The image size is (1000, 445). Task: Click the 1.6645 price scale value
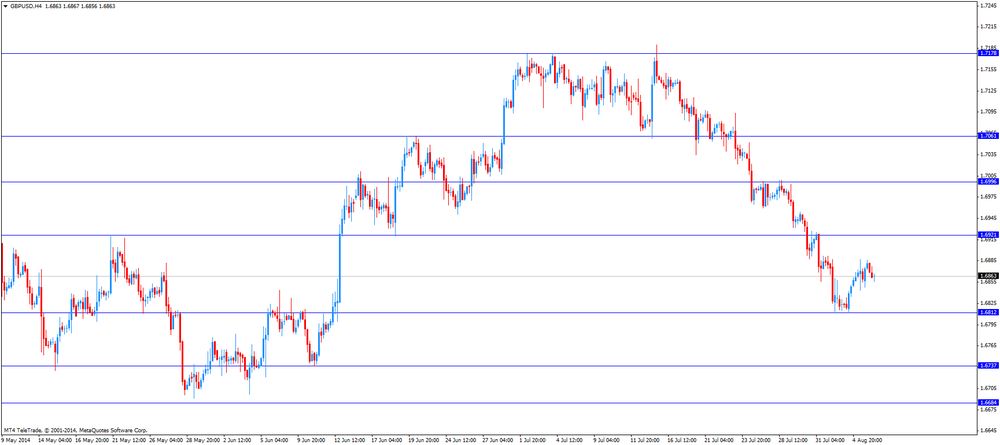pyautogui.click(x=988, y=431)
